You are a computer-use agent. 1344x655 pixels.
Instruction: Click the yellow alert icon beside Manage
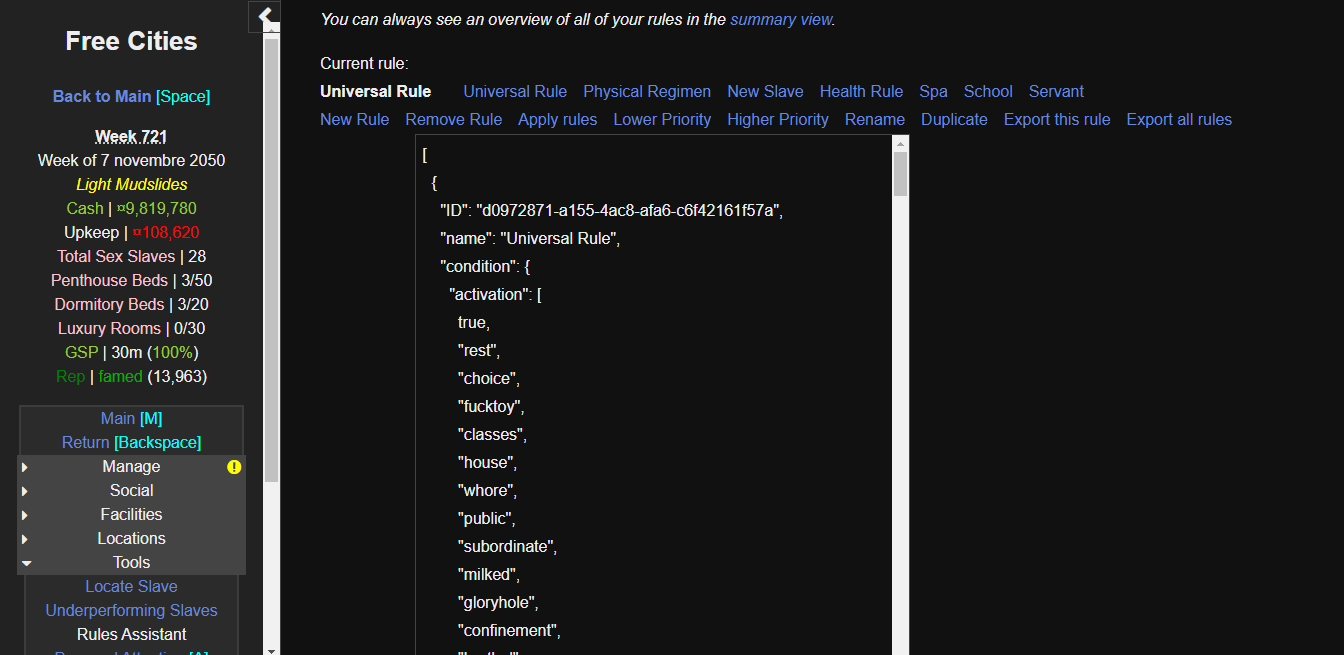point(234,467)
